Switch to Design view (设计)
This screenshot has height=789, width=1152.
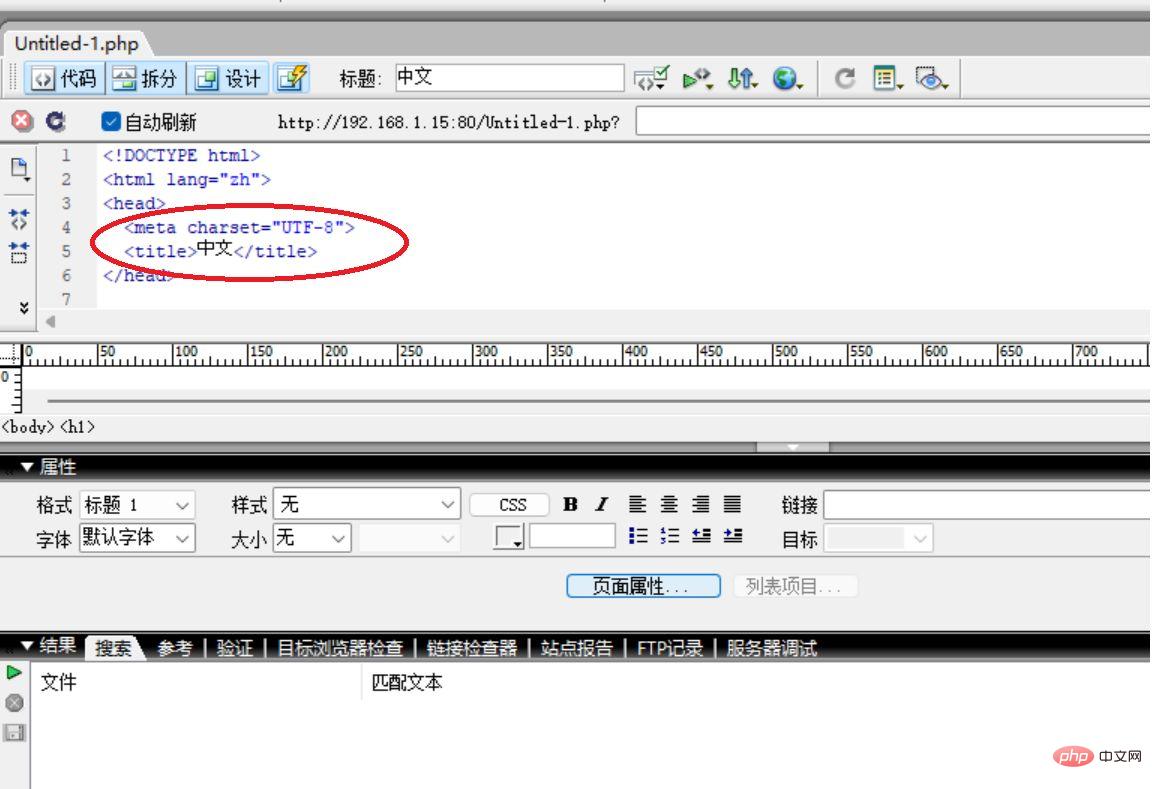(x=228, y=78)
